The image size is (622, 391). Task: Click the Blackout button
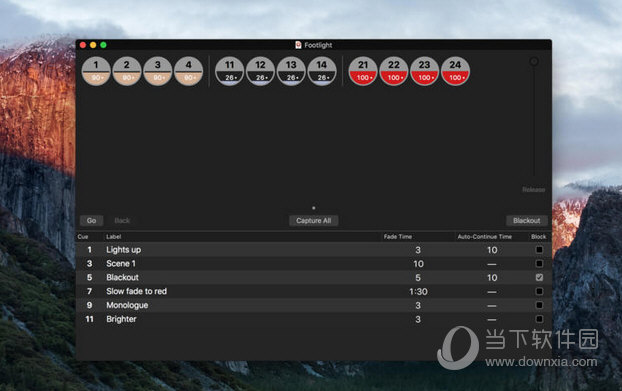point(527,220)
